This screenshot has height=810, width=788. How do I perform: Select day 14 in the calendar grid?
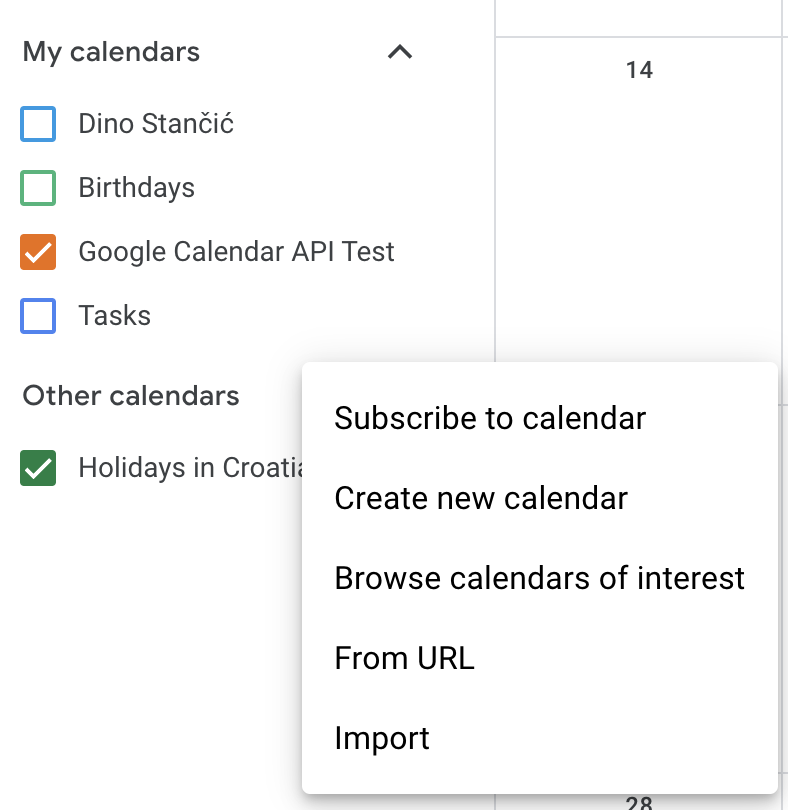click(x=639, y=70)
